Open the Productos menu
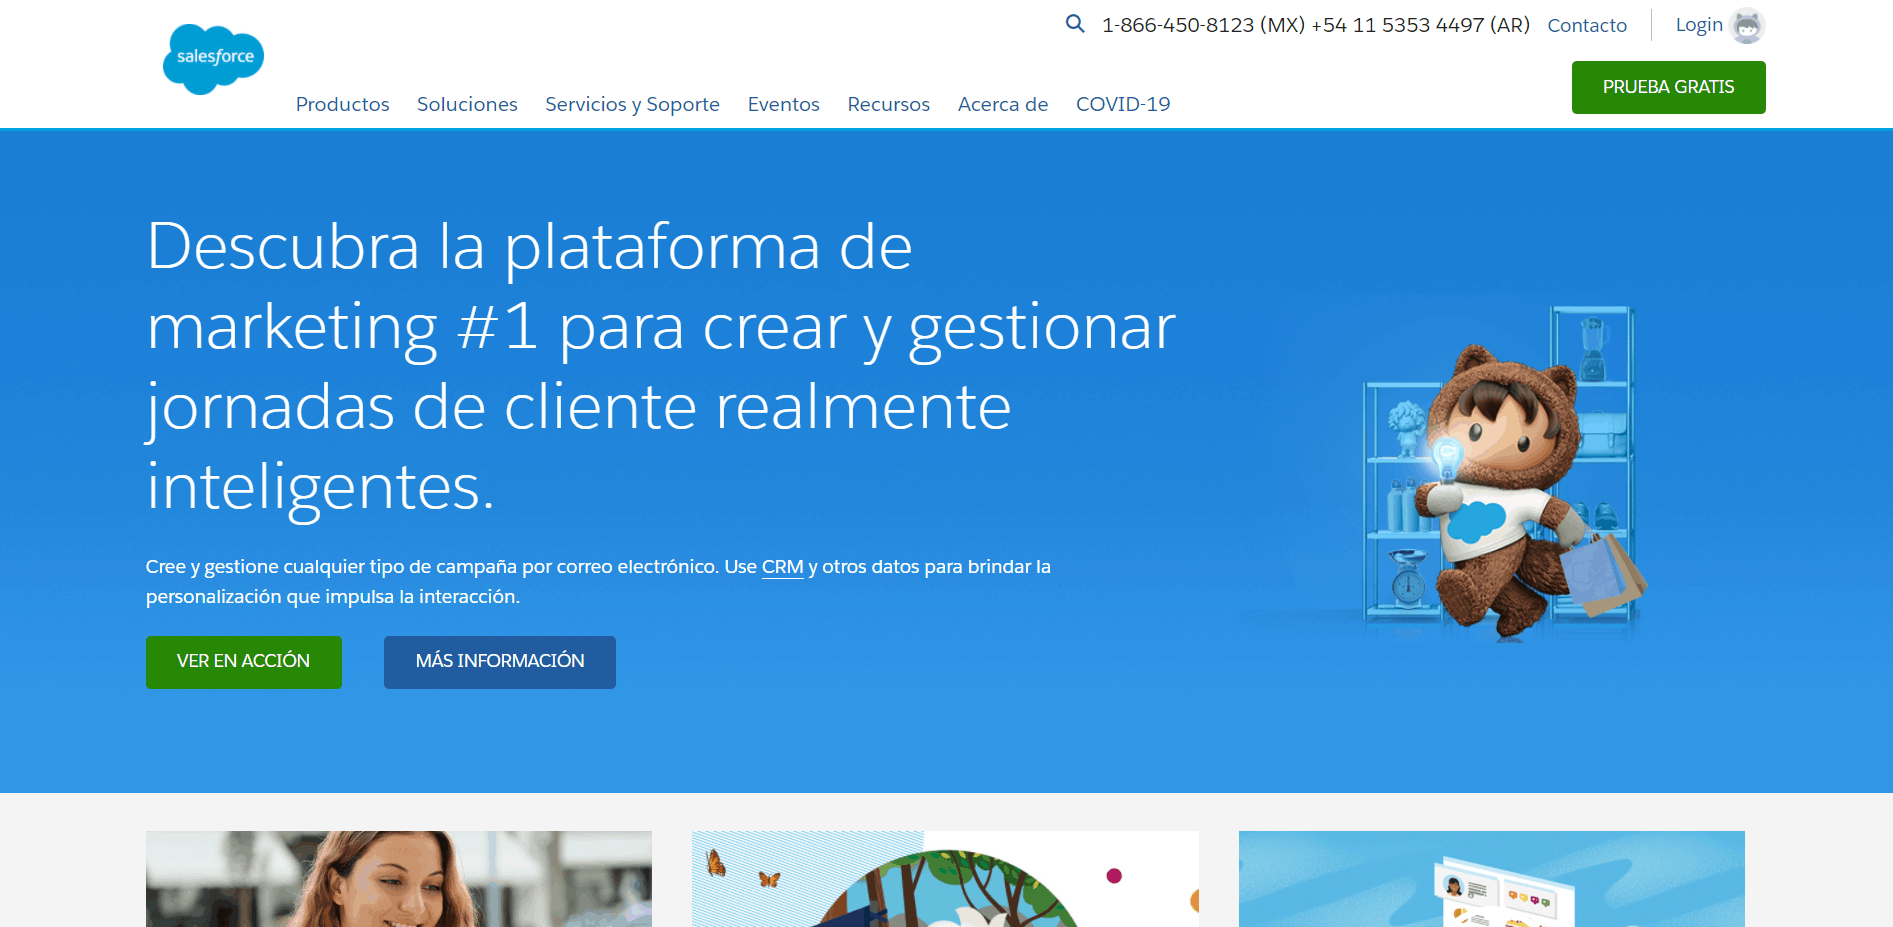The height and width of the screenshot is (927, 1893). click(342, 104)
